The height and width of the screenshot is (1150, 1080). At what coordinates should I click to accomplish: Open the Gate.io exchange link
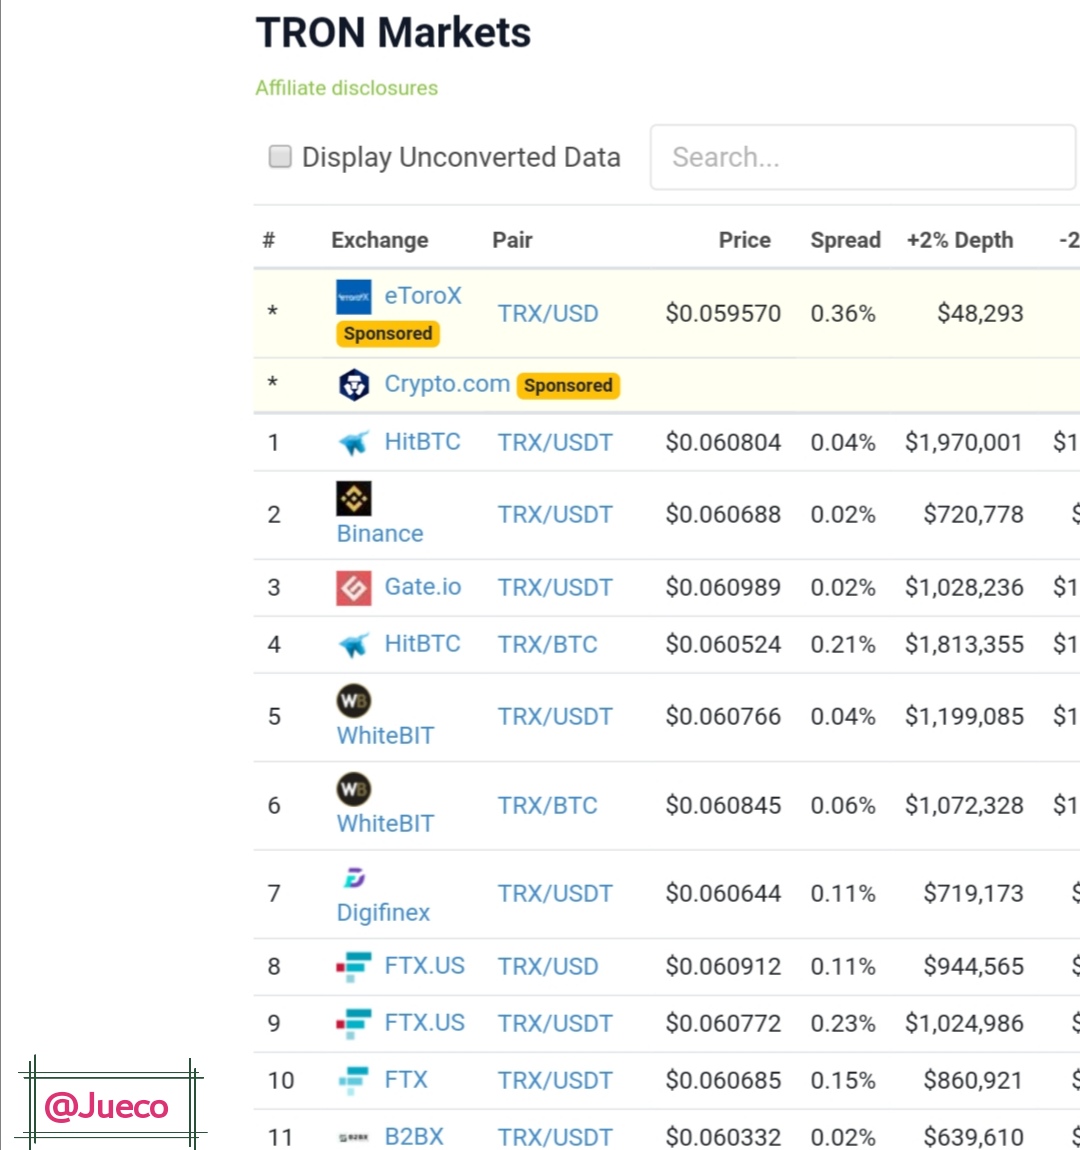tap(423, 587)
